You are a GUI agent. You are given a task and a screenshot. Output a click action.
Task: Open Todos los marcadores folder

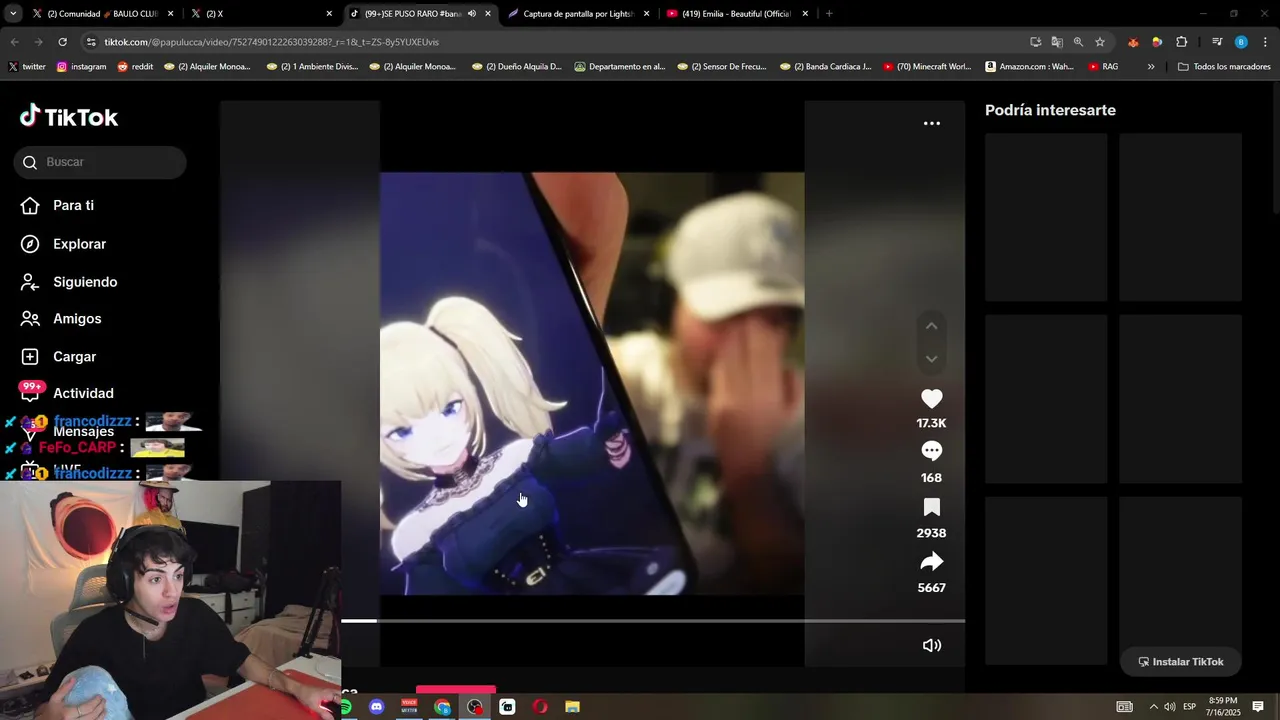pos(1224,67)
